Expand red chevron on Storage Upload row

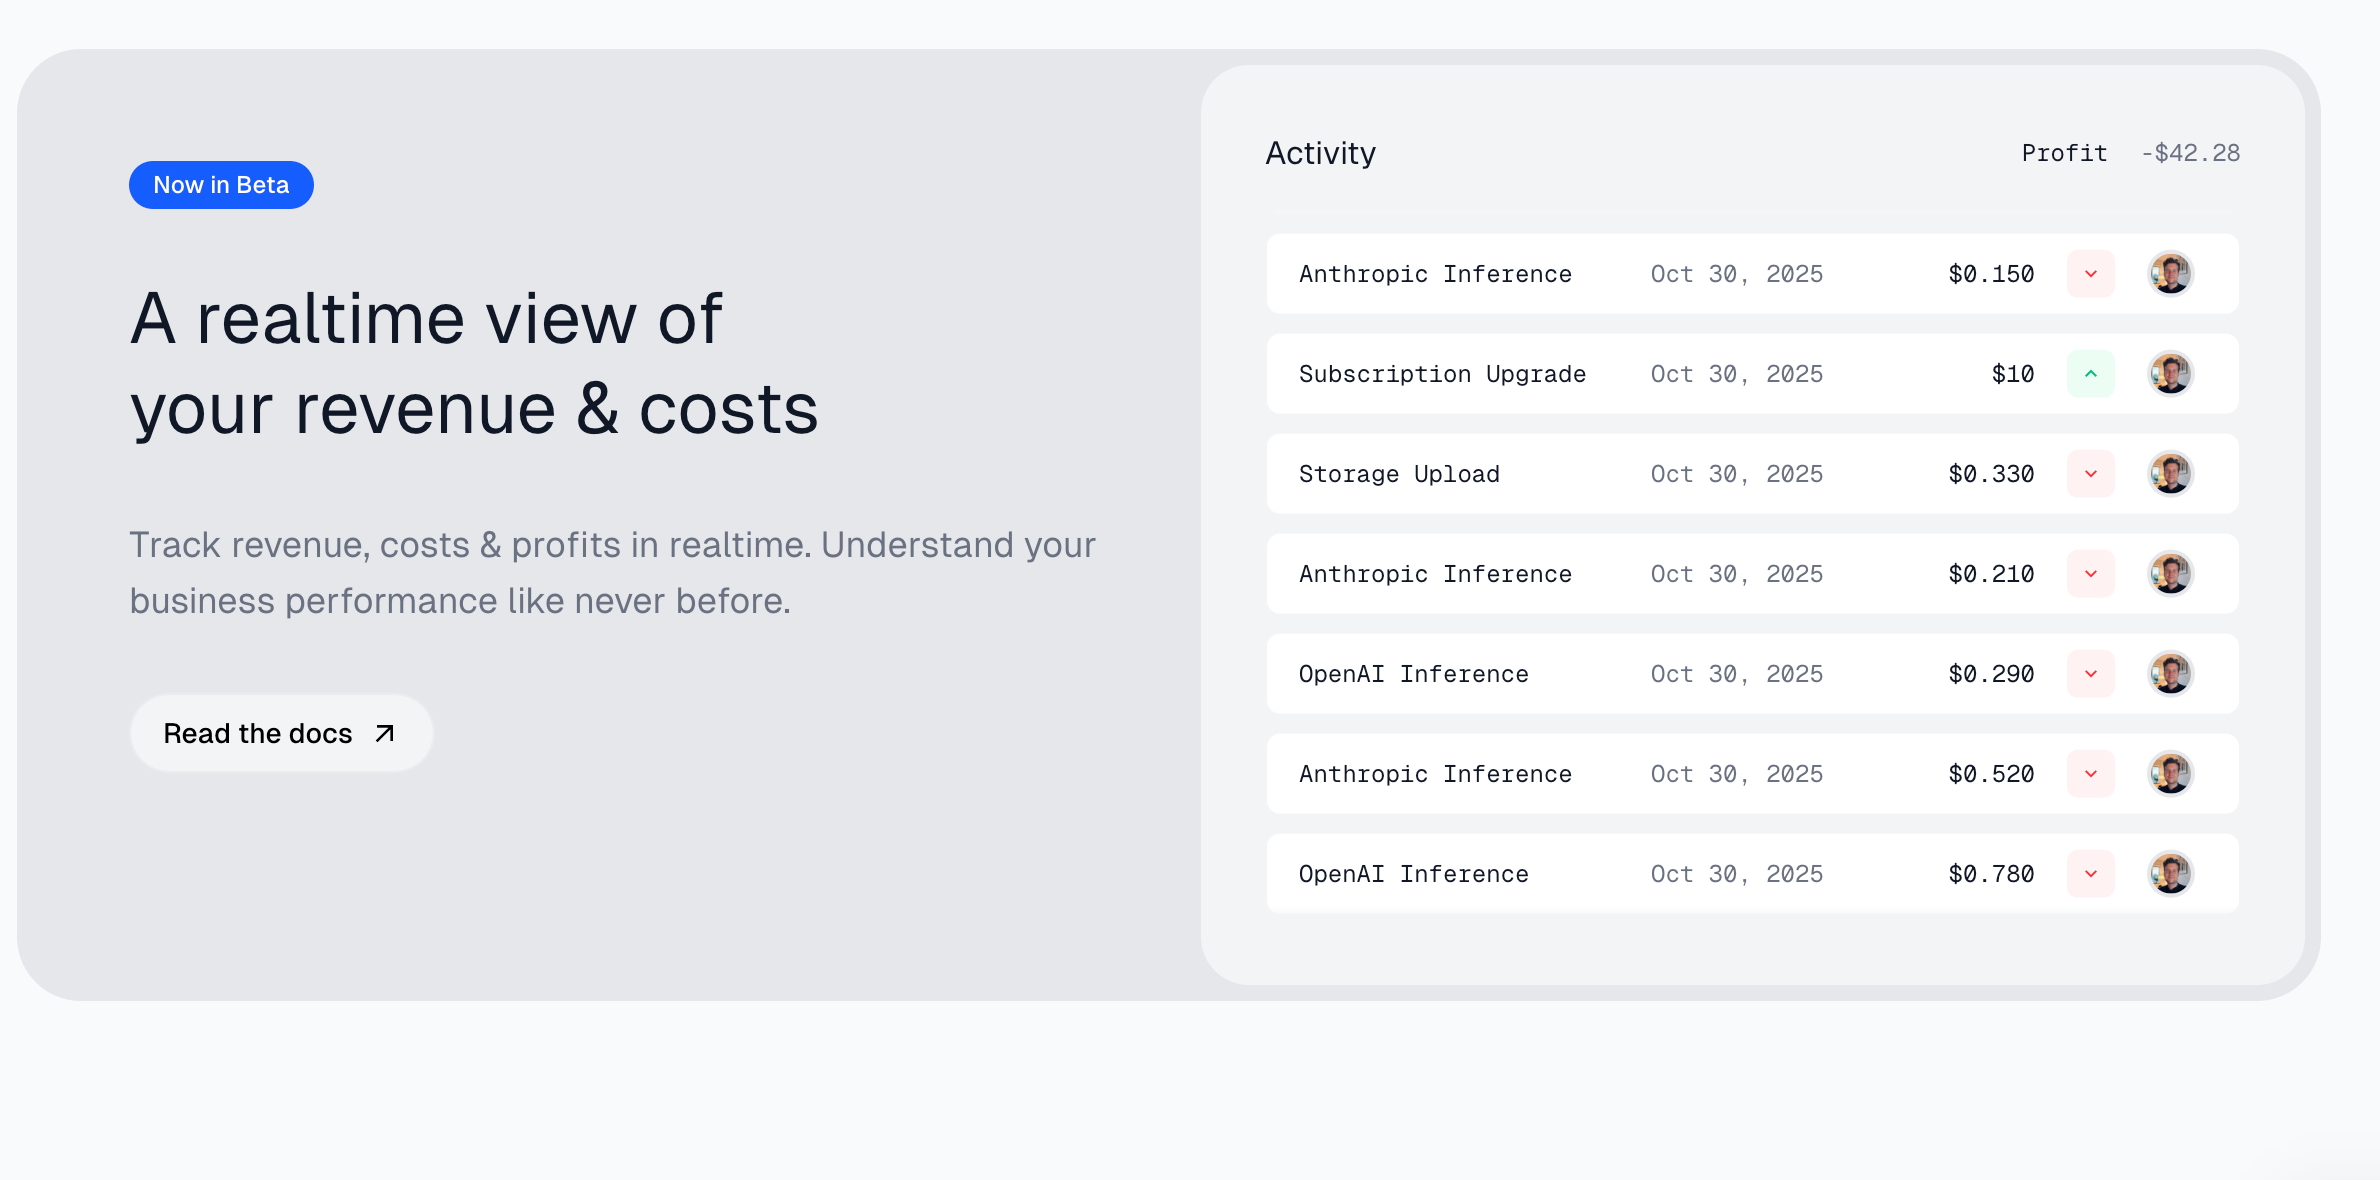click(2091, 474)
